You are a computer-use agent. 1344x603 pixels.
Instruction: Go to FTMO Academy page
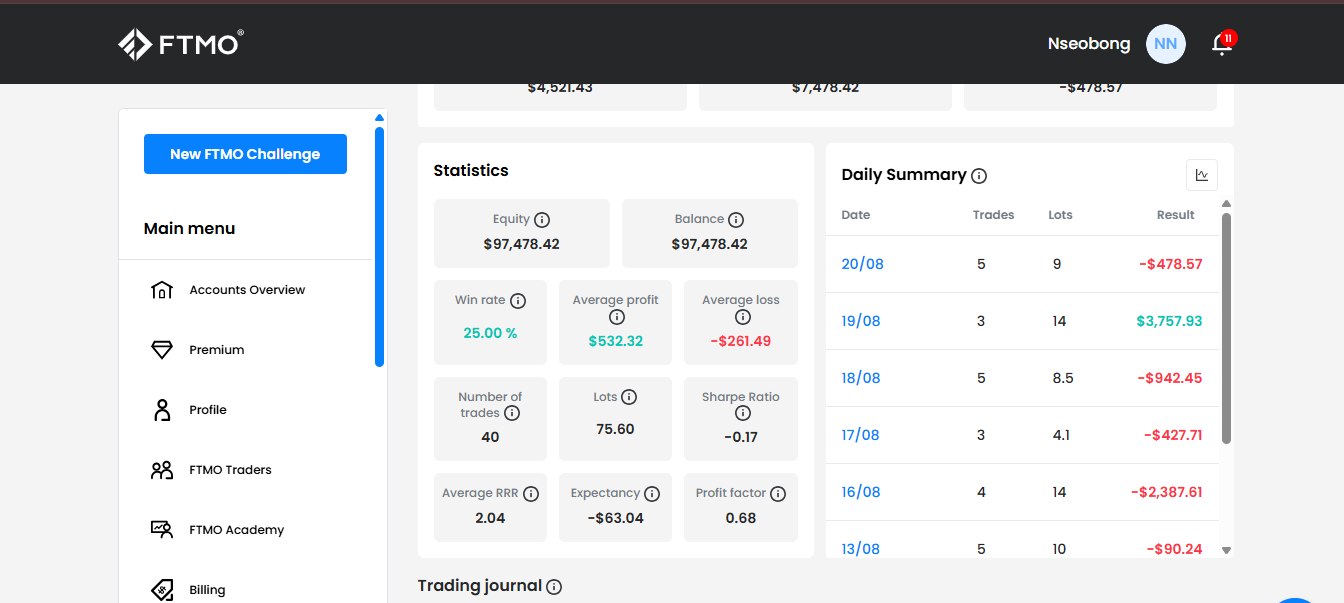click(x=236, y=530)
